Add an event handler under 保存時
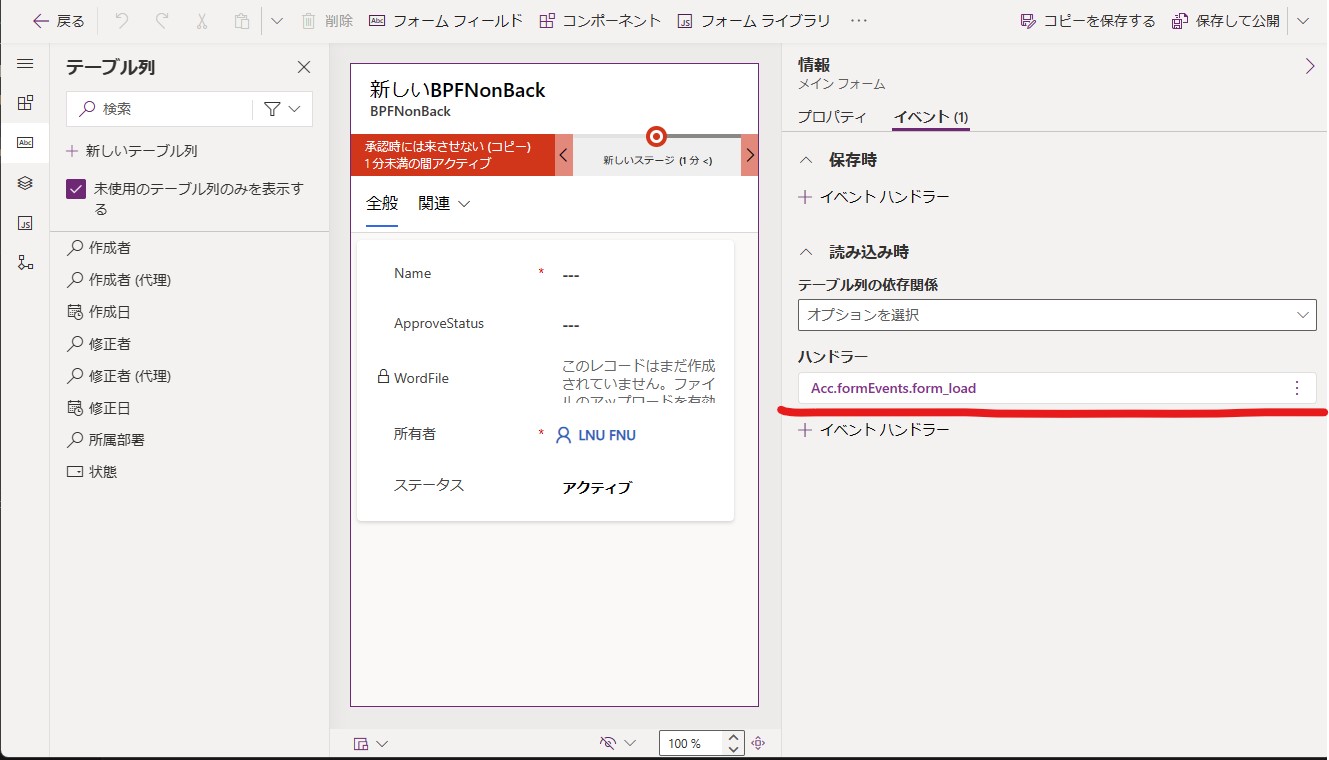 pos(874,197)
